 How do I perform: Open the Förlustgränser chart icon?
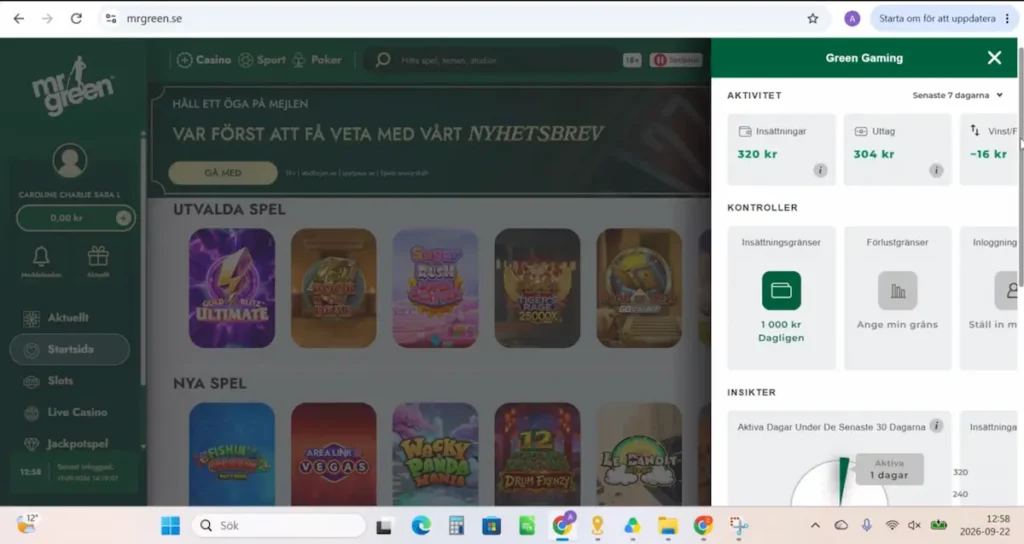click(897, 291)
